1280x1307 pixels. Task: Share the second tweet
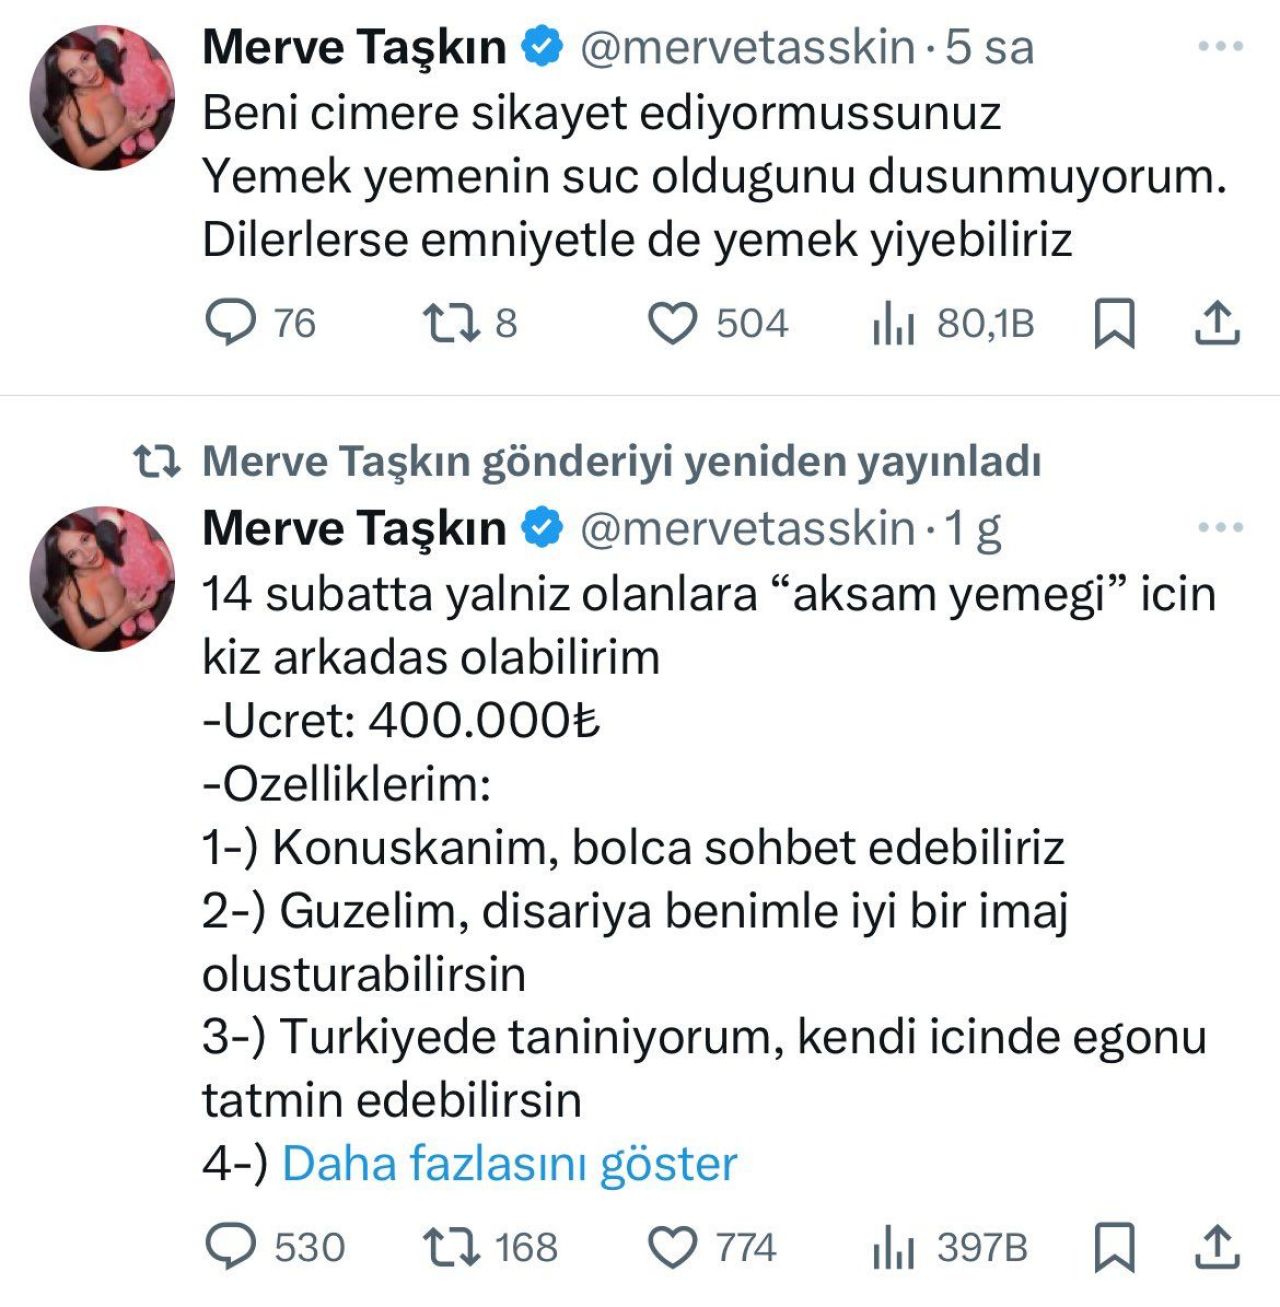pos(1217,1247)
